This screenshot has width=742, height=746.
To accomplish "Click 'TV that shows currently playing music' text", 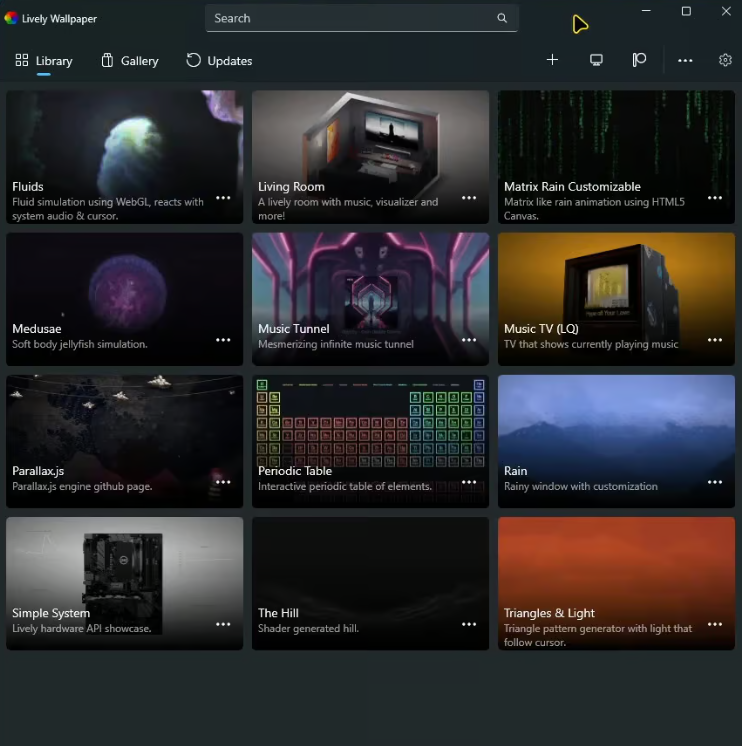I will (x=591, y=344).
